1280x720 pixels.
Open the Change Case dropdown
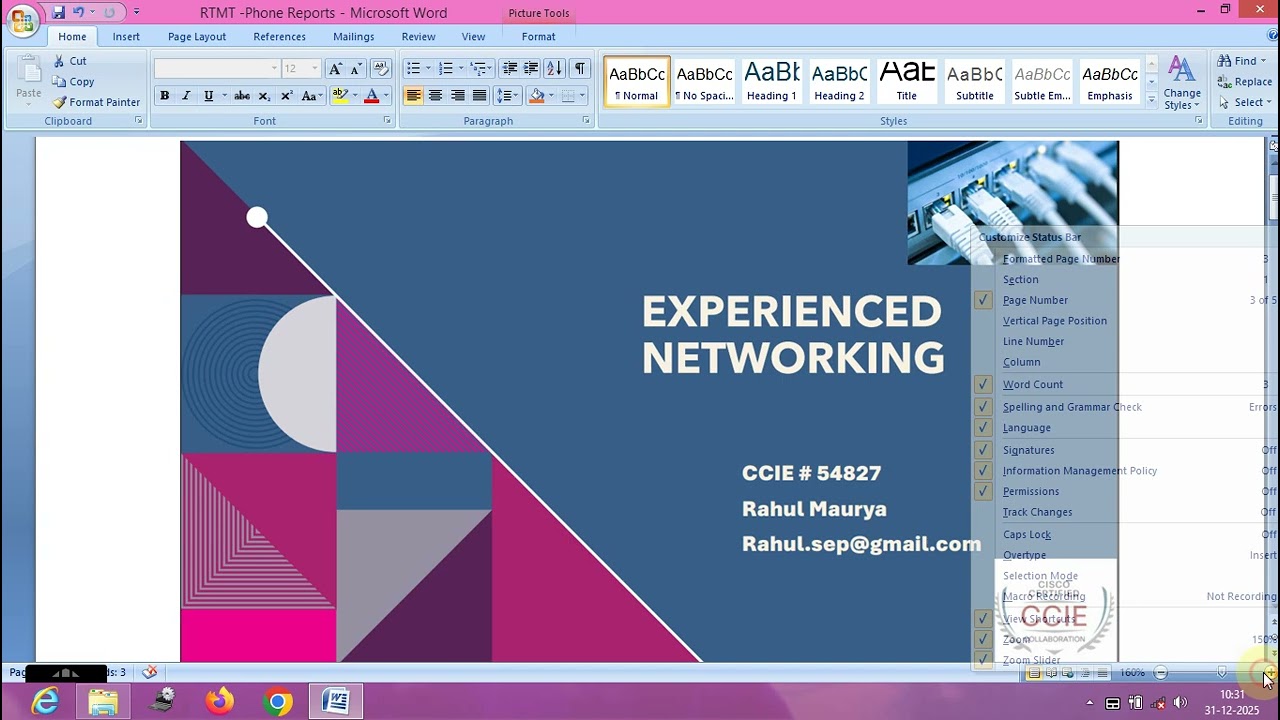310,96
